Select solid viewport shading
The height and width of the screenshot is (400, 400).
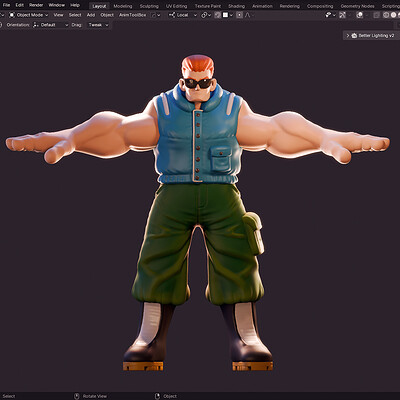394,15
